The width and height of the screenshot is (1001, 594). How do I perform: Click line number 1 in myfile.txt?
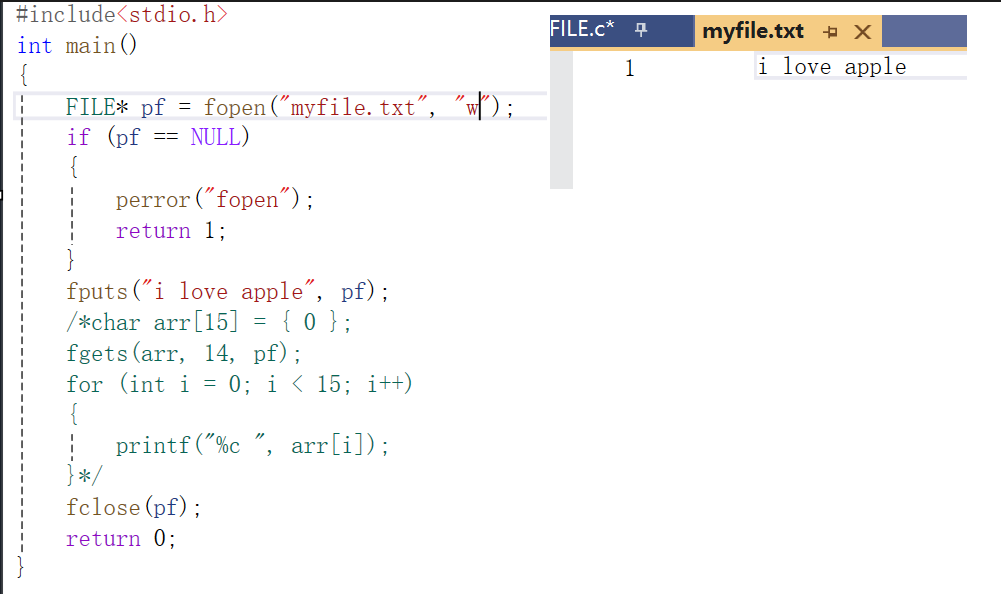pyautogui.click(x=629, y=68)
